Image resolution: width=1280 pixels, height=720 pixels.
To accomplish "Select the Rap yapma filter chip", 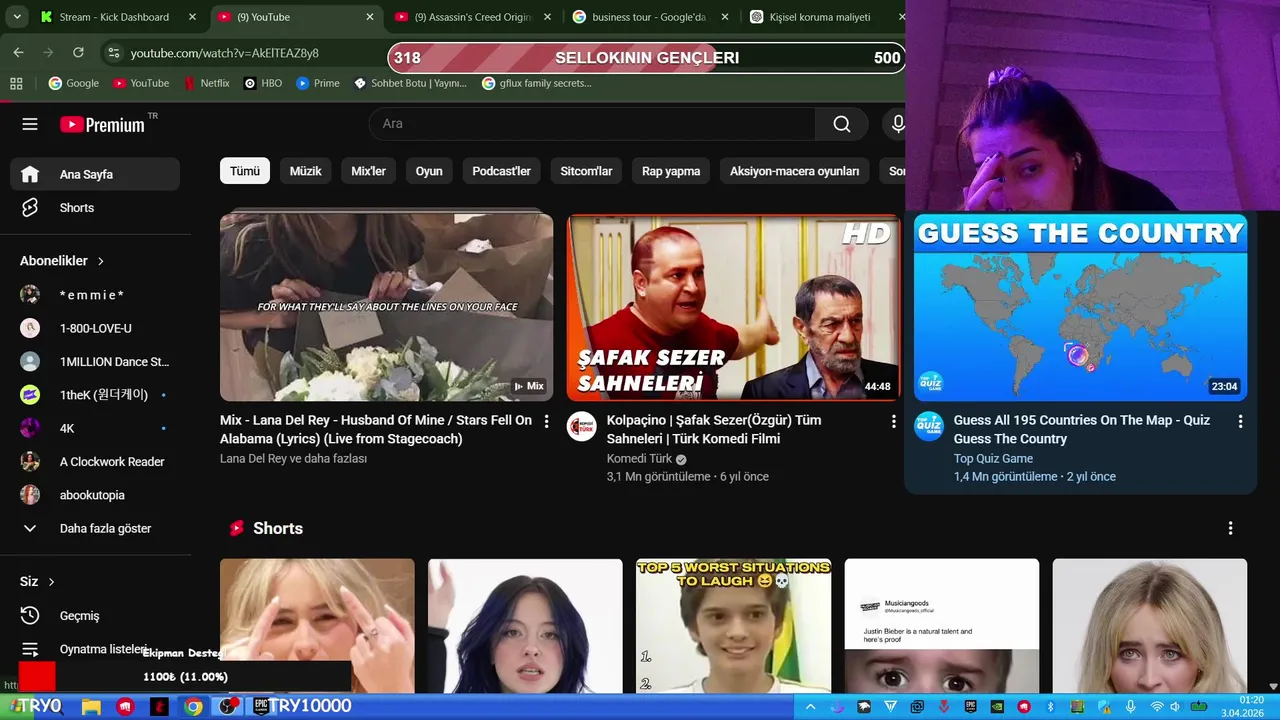I will tap(671, 171).
